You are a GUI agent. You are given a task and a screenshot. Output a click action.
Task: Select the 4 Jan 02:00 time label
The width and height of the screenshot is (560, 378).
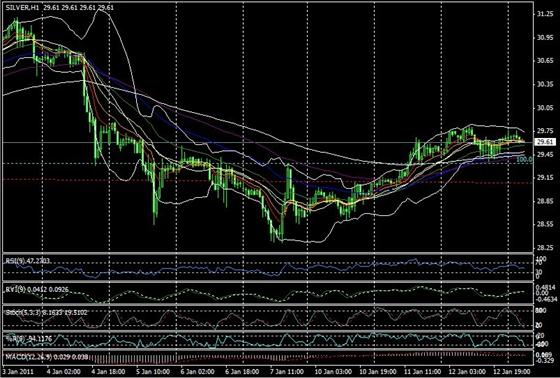64,371
